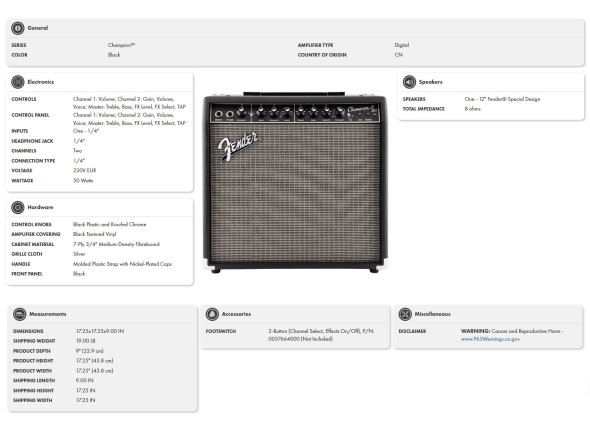Select the Accessories section heading
The width and height of the screenshot is (590, 434).
pyautogui.click(x=236, y=314)
